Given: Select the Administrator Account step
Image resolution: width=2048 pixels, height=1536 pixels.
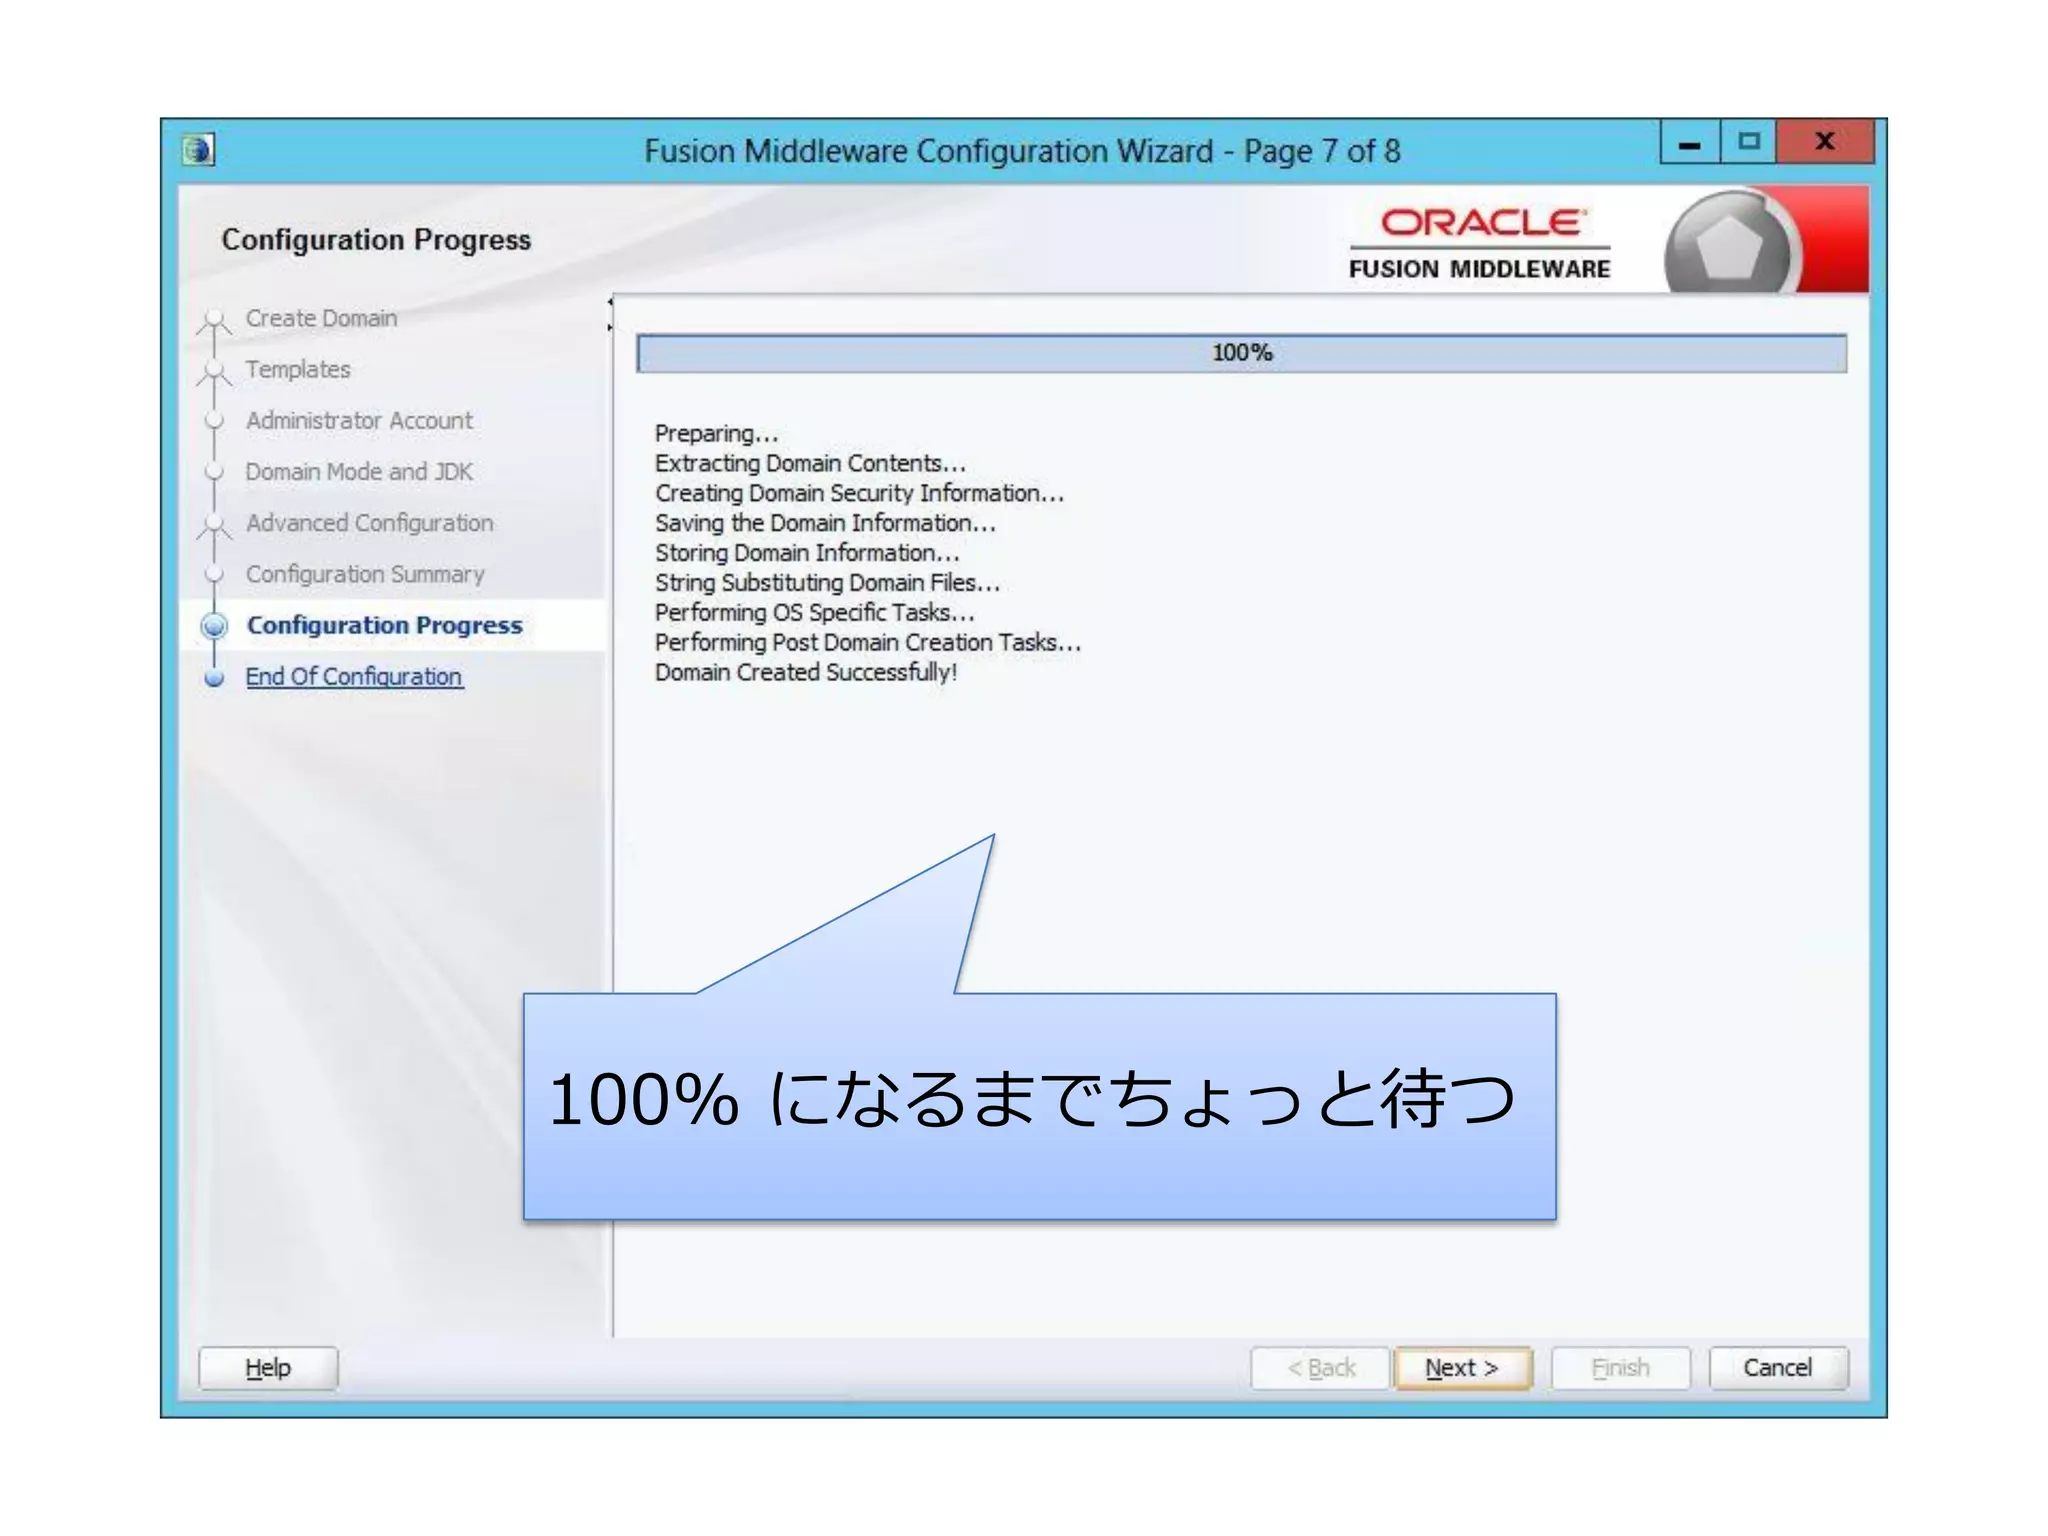Looking at the screenshot, I should (359, 420).
